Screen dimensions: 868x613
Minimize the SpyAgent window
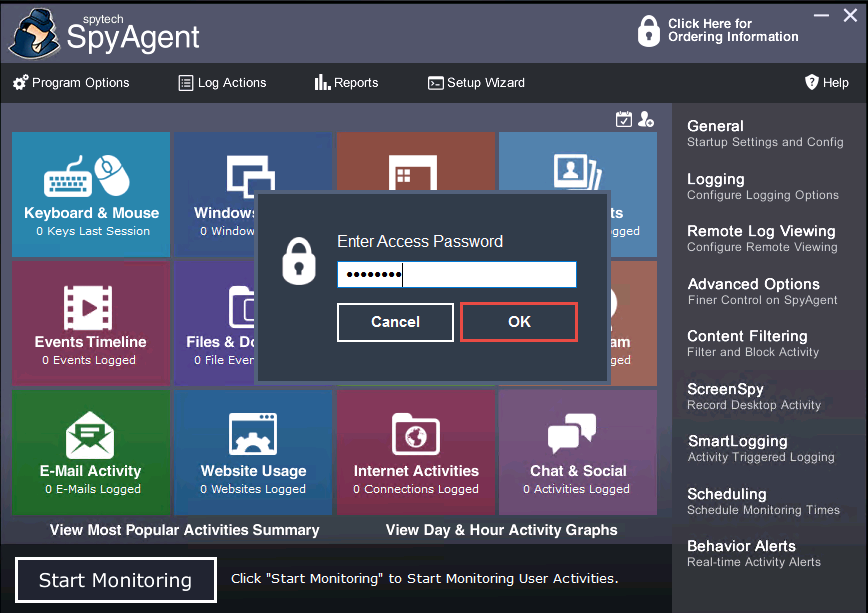click(x=822, y=16)
